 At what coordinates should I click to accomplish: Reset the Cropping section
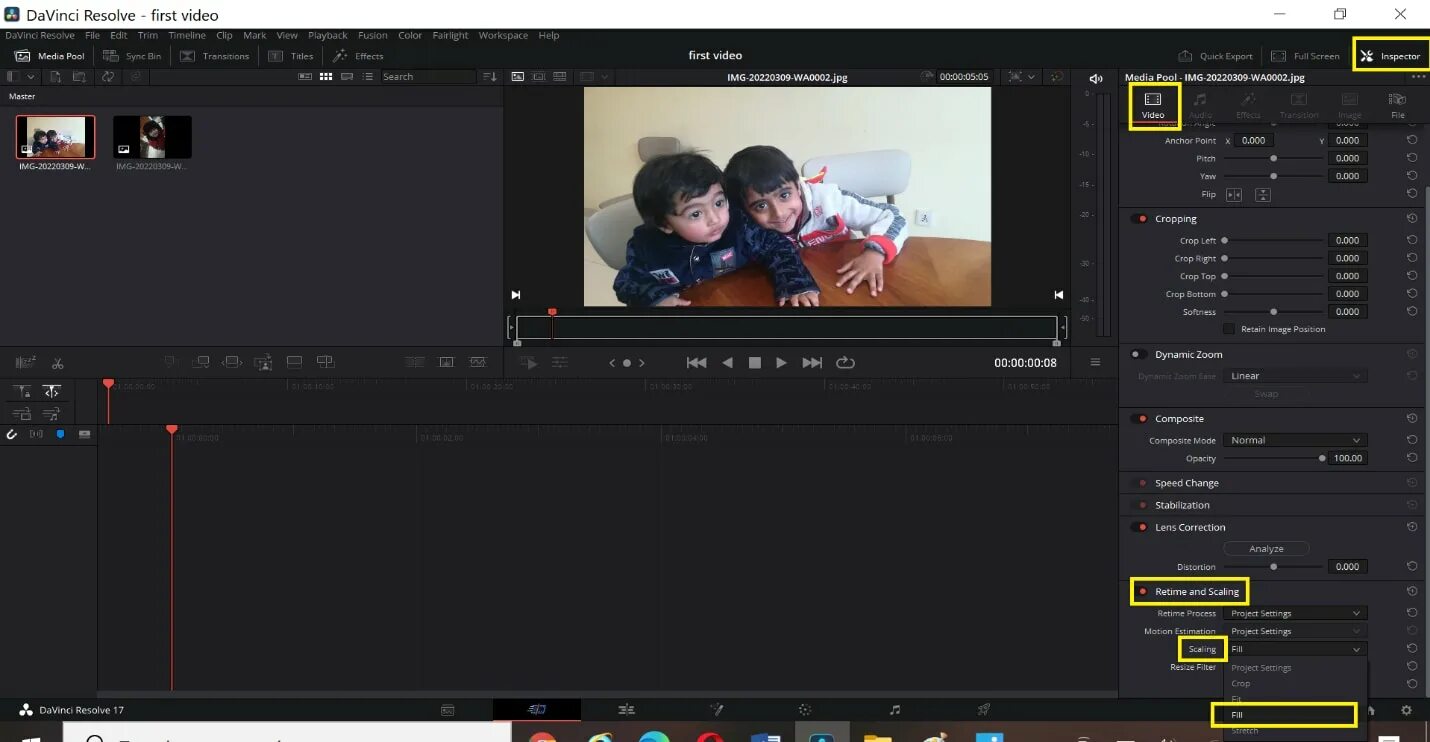coord(1412,219)
